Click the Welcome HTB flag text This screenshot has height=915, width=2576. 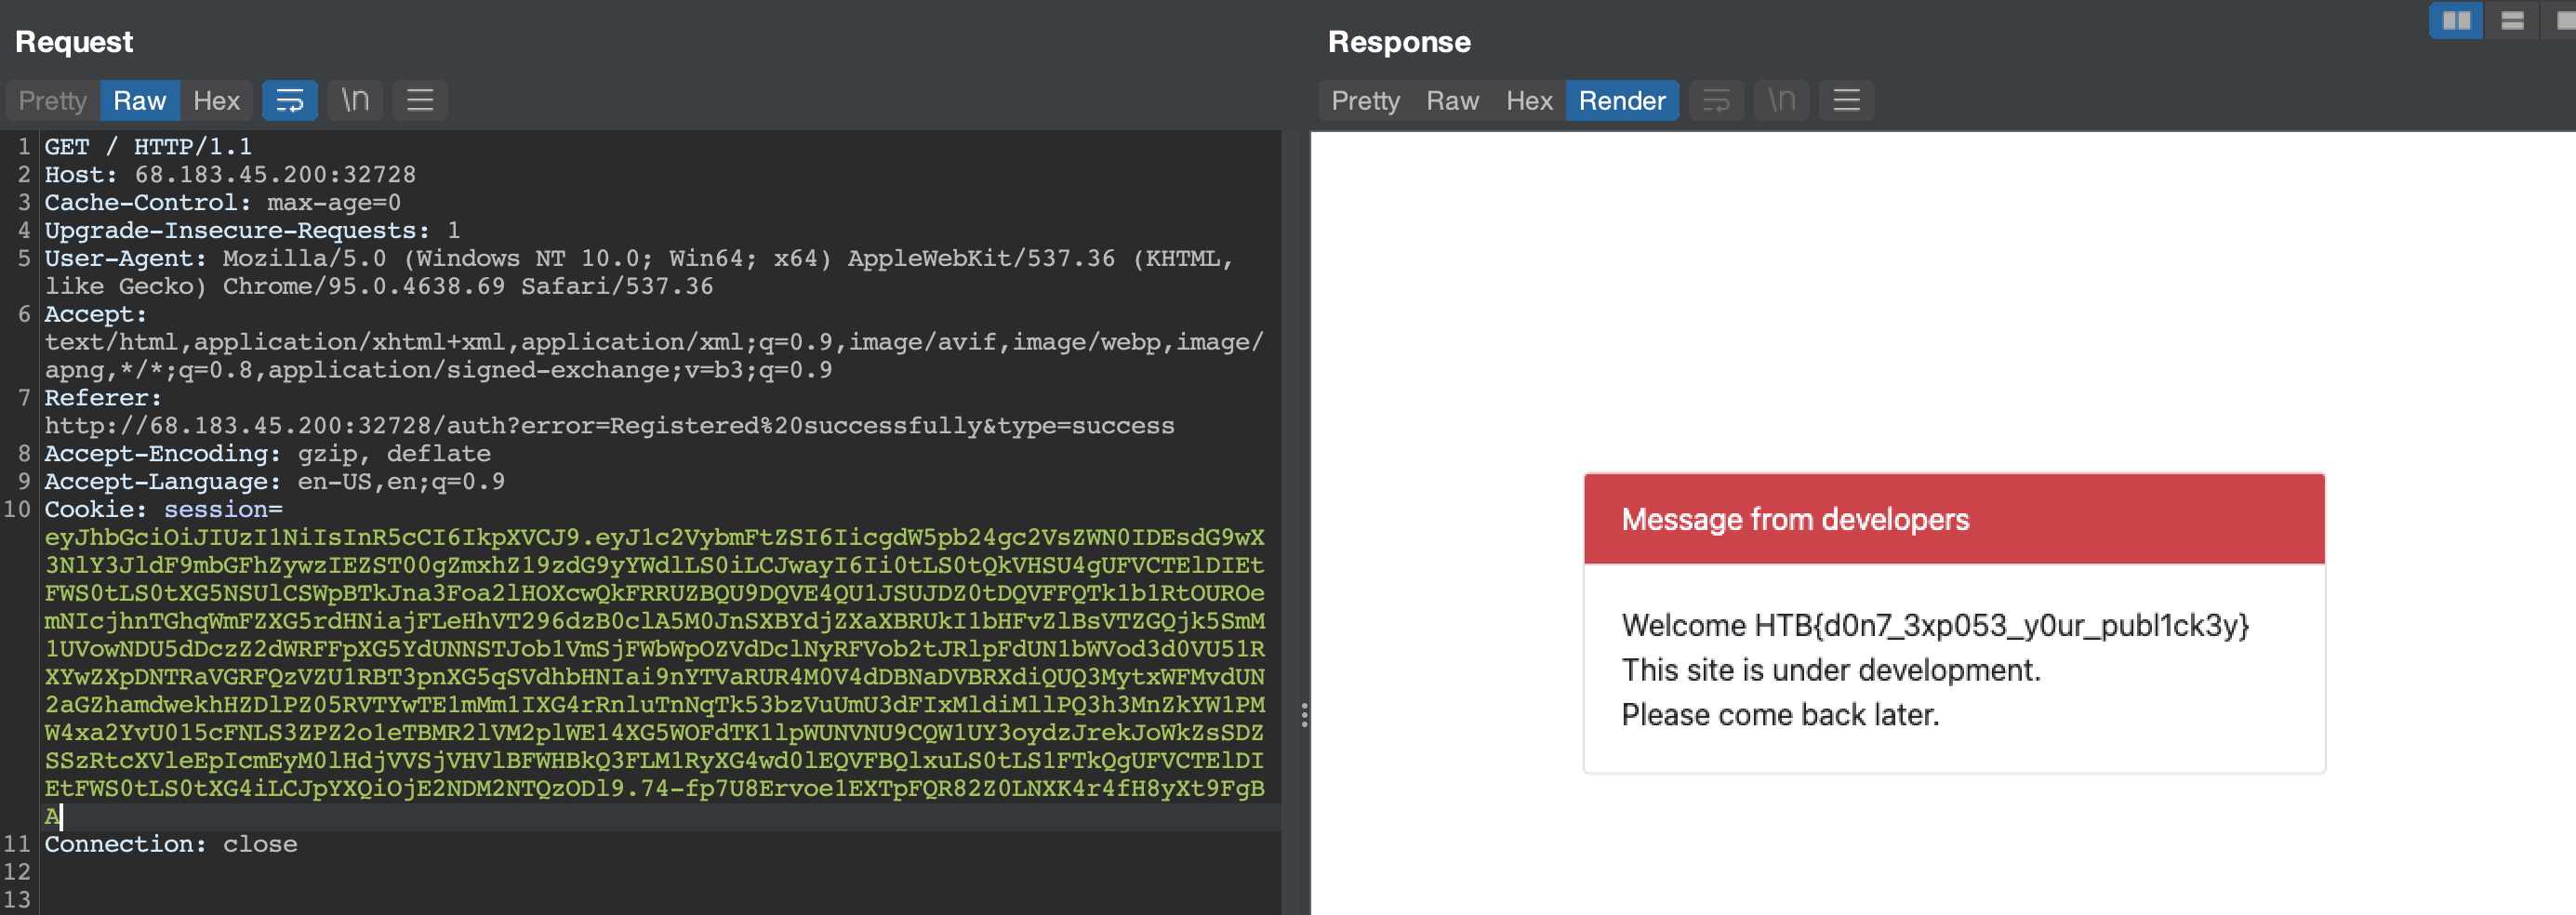(1935, 626)
